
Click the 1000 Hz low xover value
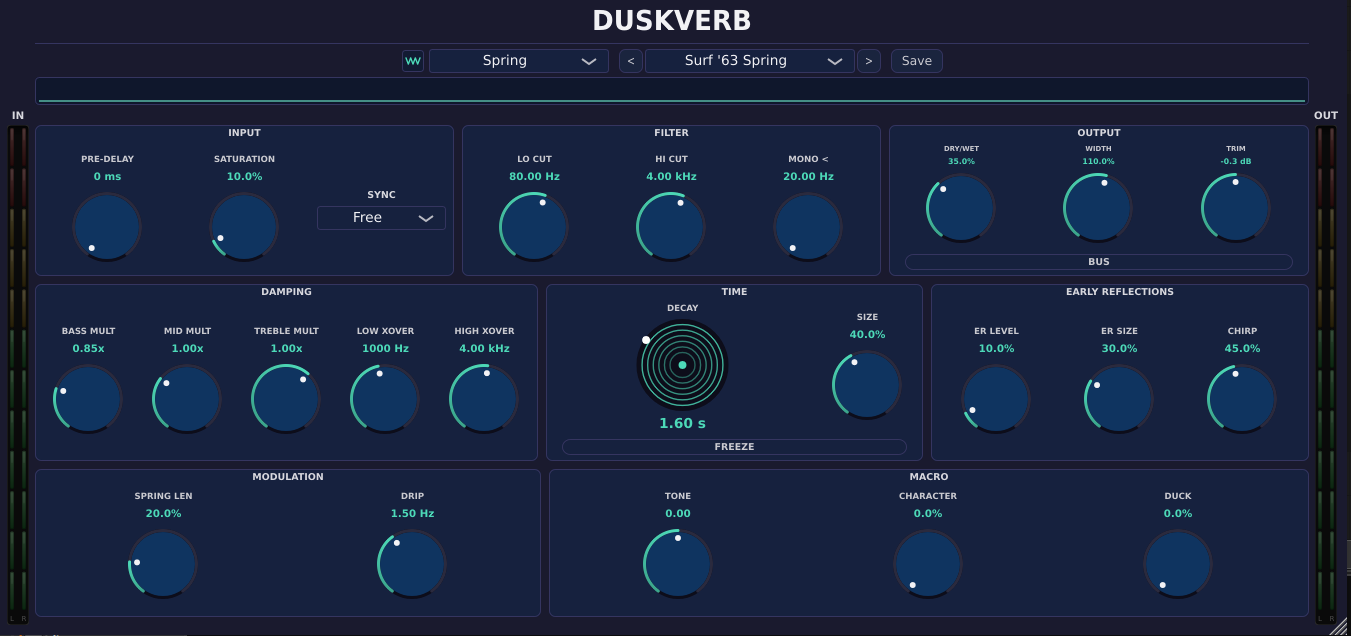[x=385, y=349]
